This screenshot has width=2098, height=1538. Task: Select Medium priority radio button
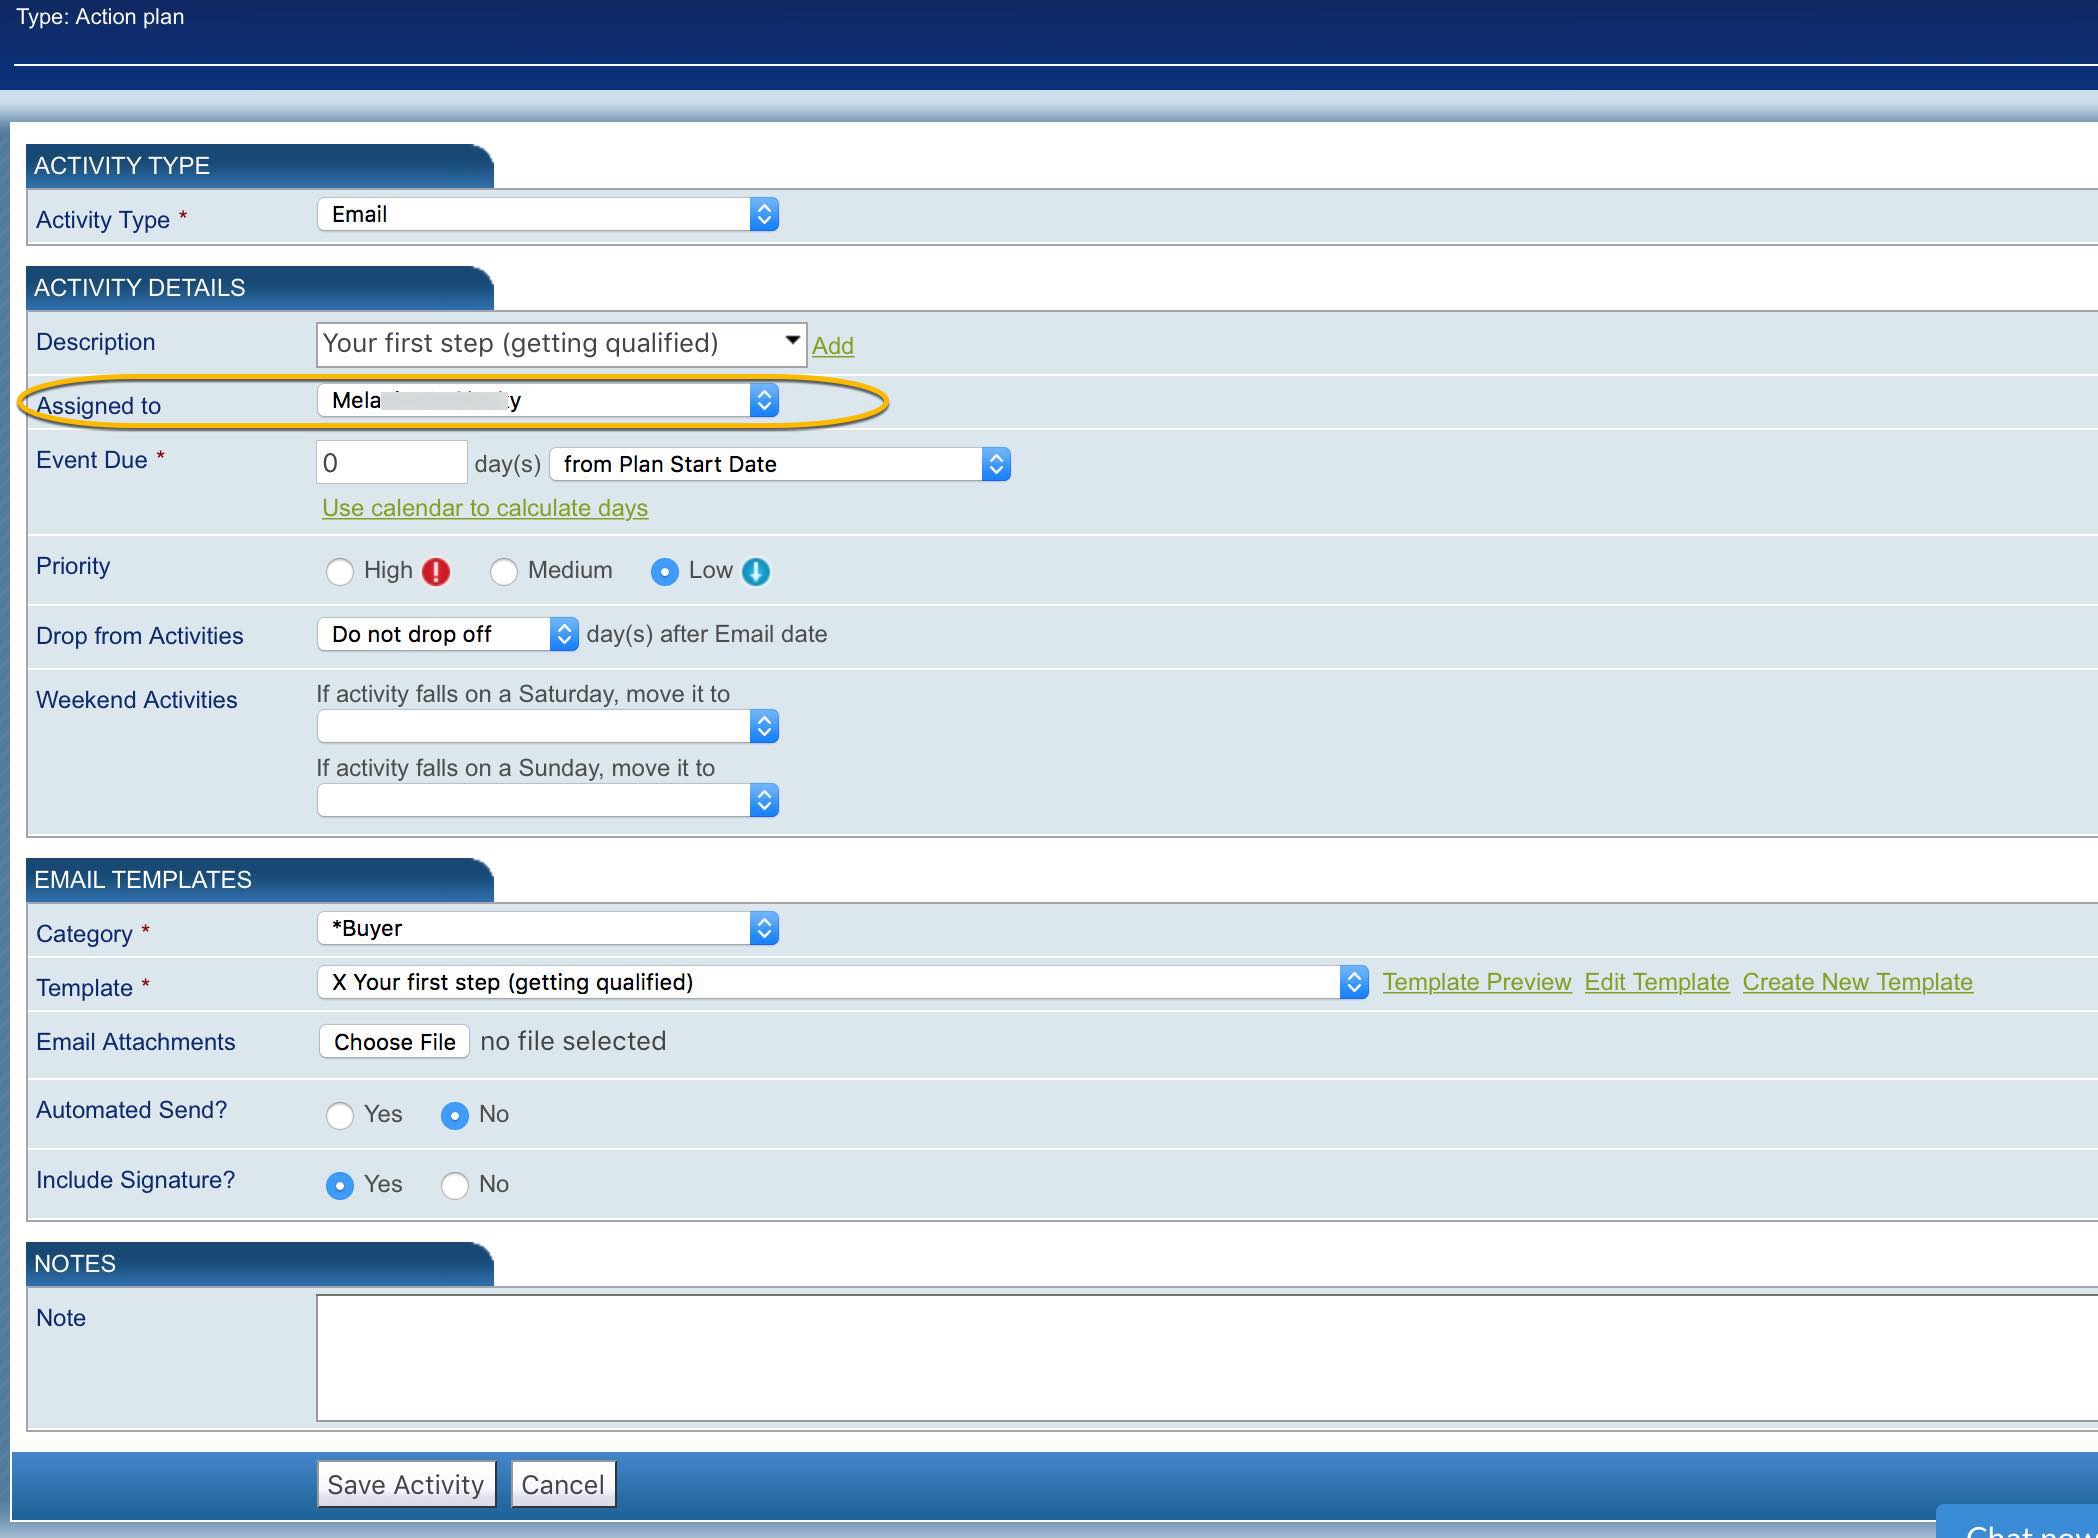point(503,572)
